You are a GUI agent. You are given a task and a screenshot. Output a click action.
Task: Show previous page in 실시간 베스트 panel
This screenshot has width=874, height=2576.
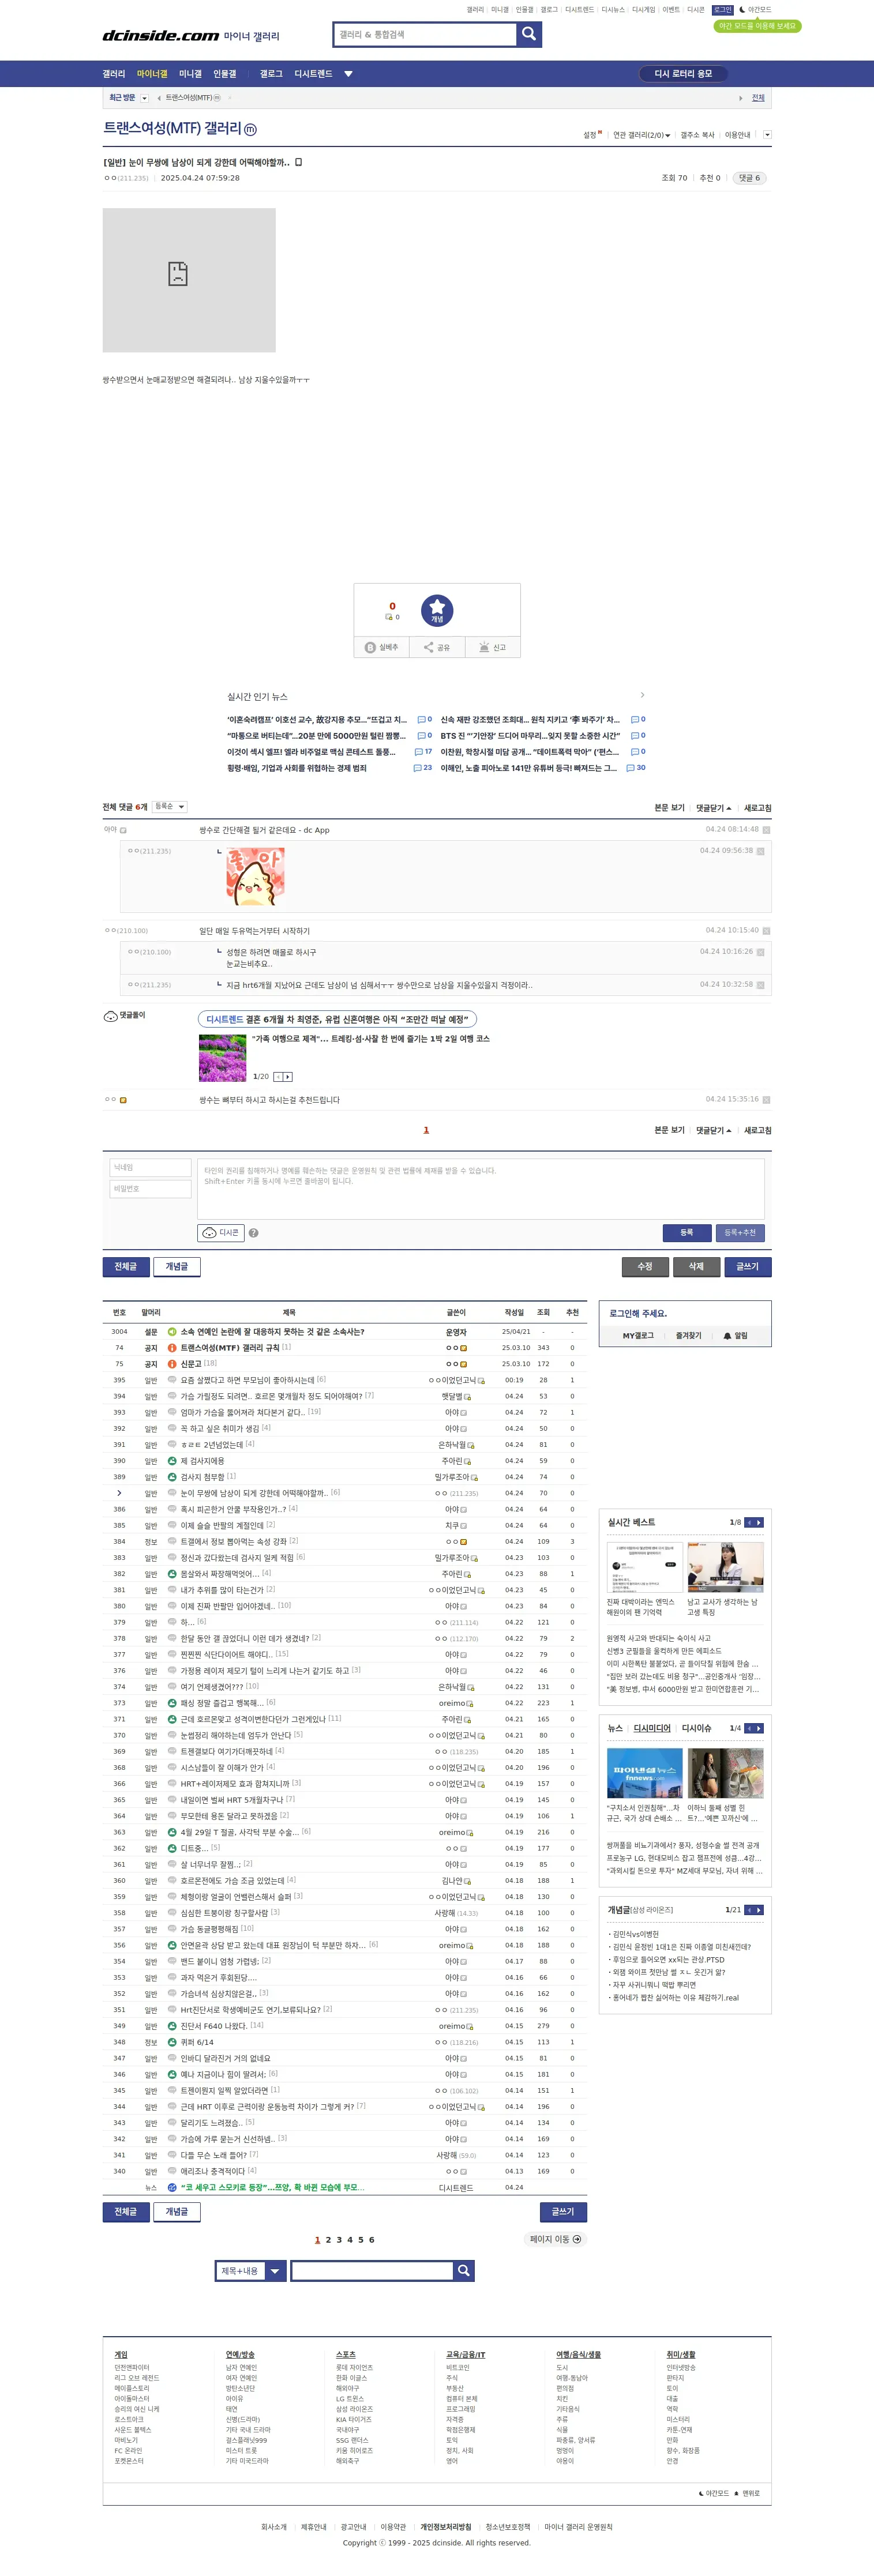tap(749, 1522)
